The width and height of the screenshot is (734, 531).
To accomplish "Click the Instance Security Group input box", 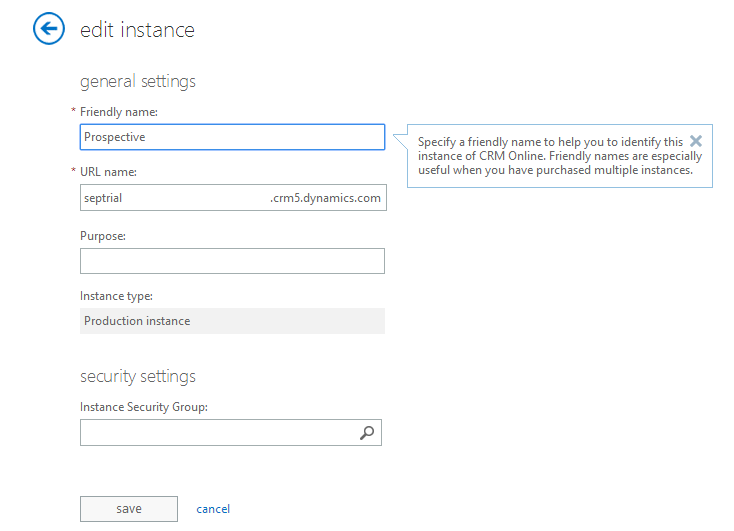I will point(217,432).
